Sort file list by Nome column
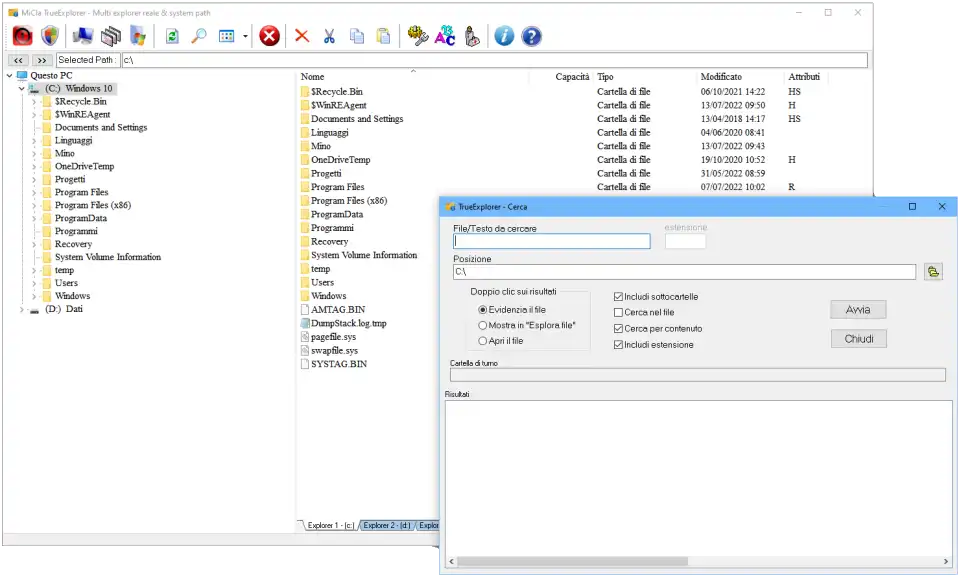 [313, 77]
